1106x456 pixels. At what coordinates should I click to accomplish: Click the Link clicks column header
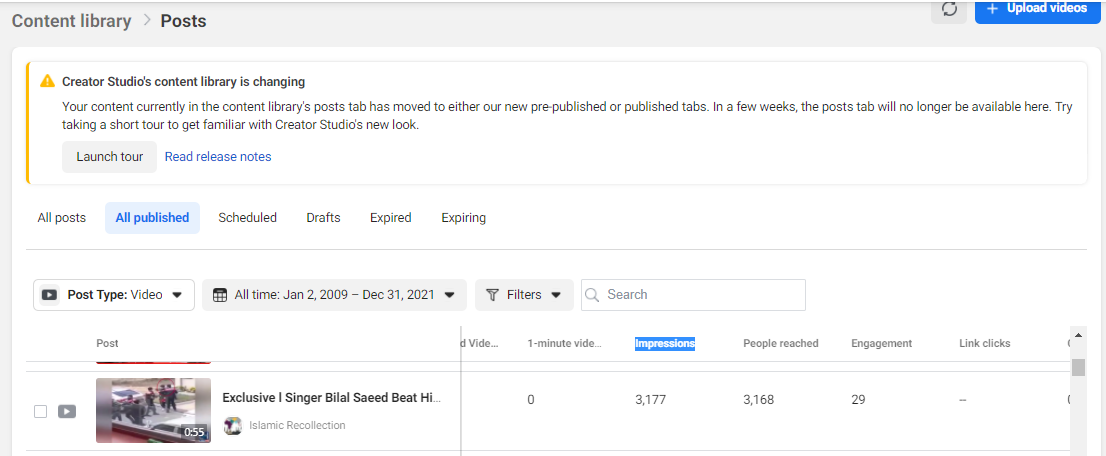985,344
